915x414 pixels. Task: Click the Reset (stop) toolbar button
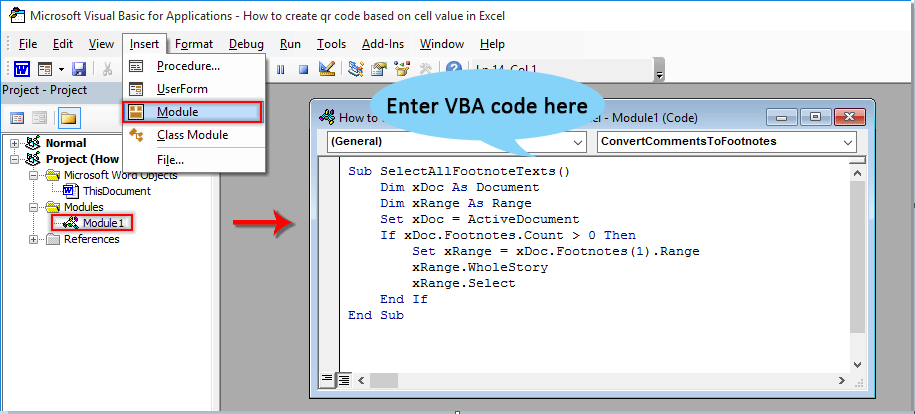coord(301,69)
